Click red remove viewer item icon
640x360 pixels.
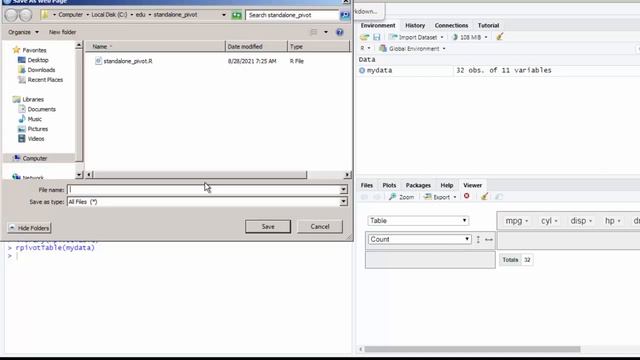tap(467, 197)
